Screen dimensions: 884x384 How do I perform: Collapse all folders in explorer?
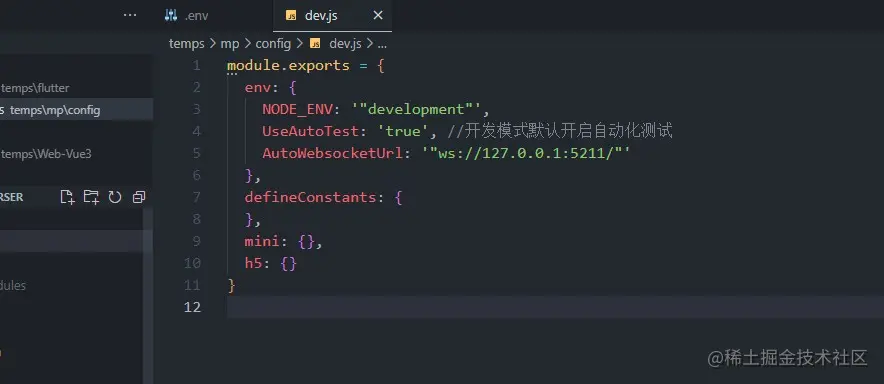[x=139, y=197]
